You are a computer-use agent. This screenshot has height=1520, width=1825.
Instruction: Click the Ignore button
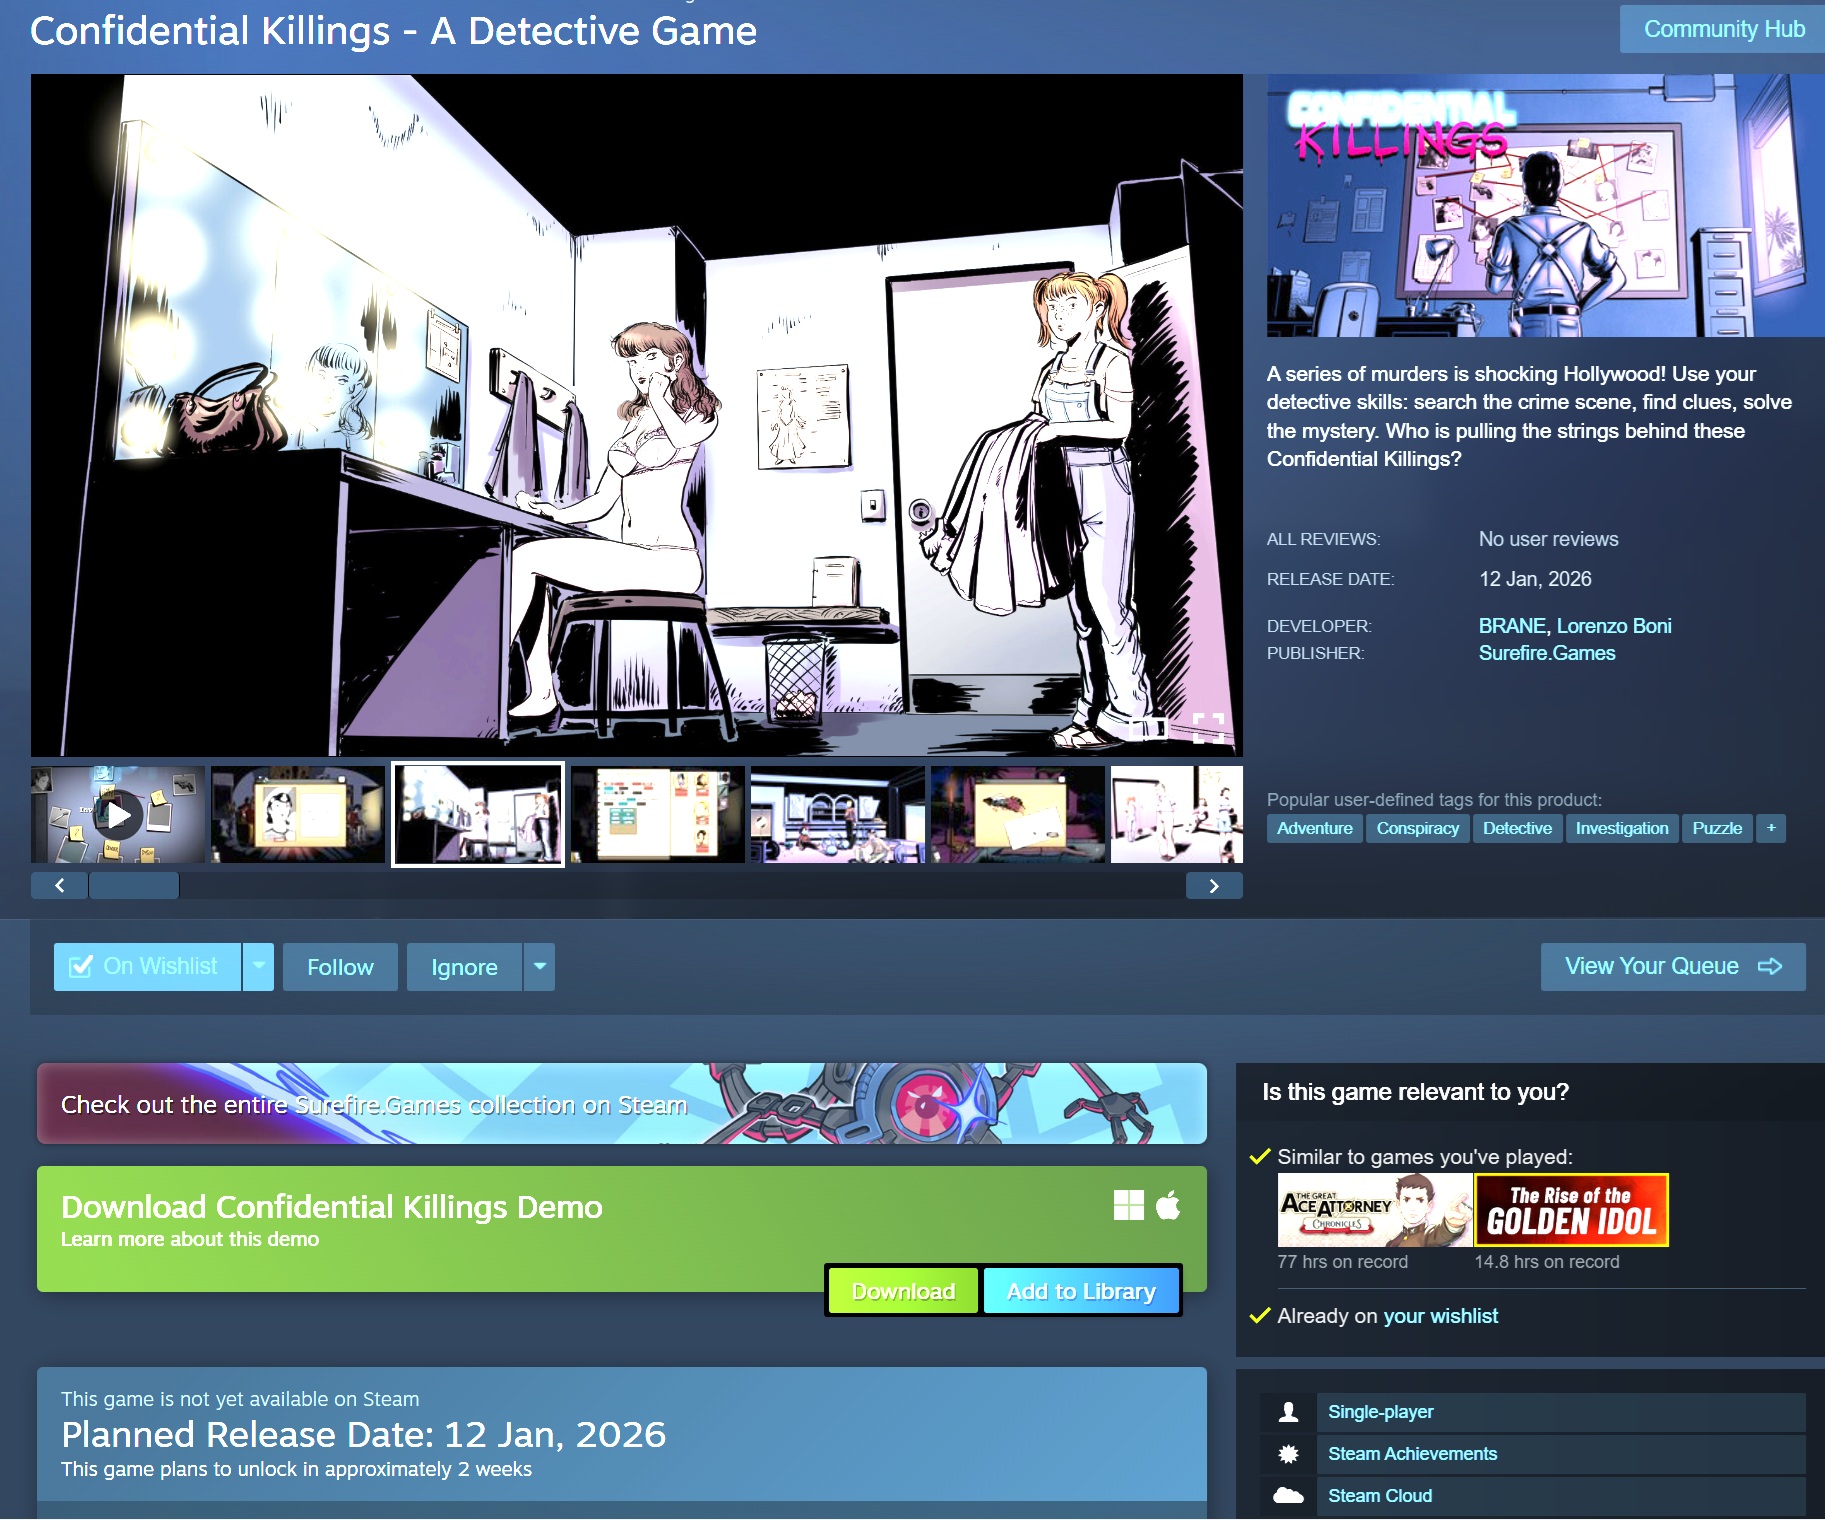[x=464, y=967]
